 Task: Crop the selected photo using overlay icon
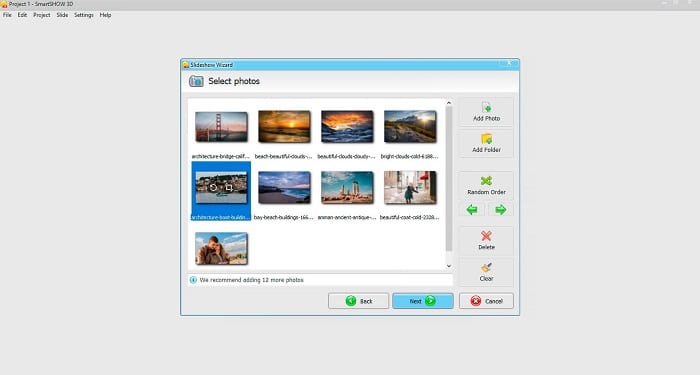click(229, 188)
